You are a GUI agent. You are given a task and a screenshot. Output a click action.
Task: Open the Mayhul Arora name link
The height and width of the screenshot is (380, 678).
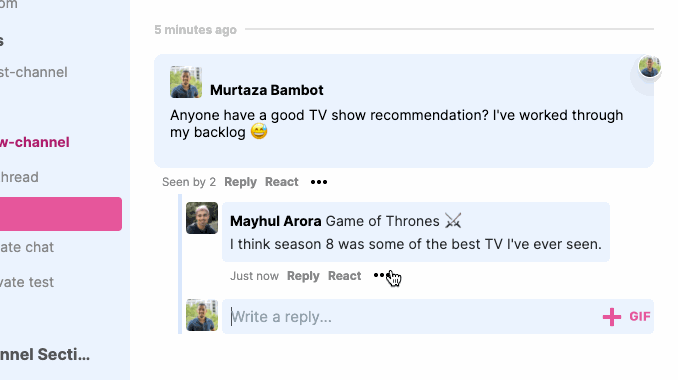coord(275,221)
